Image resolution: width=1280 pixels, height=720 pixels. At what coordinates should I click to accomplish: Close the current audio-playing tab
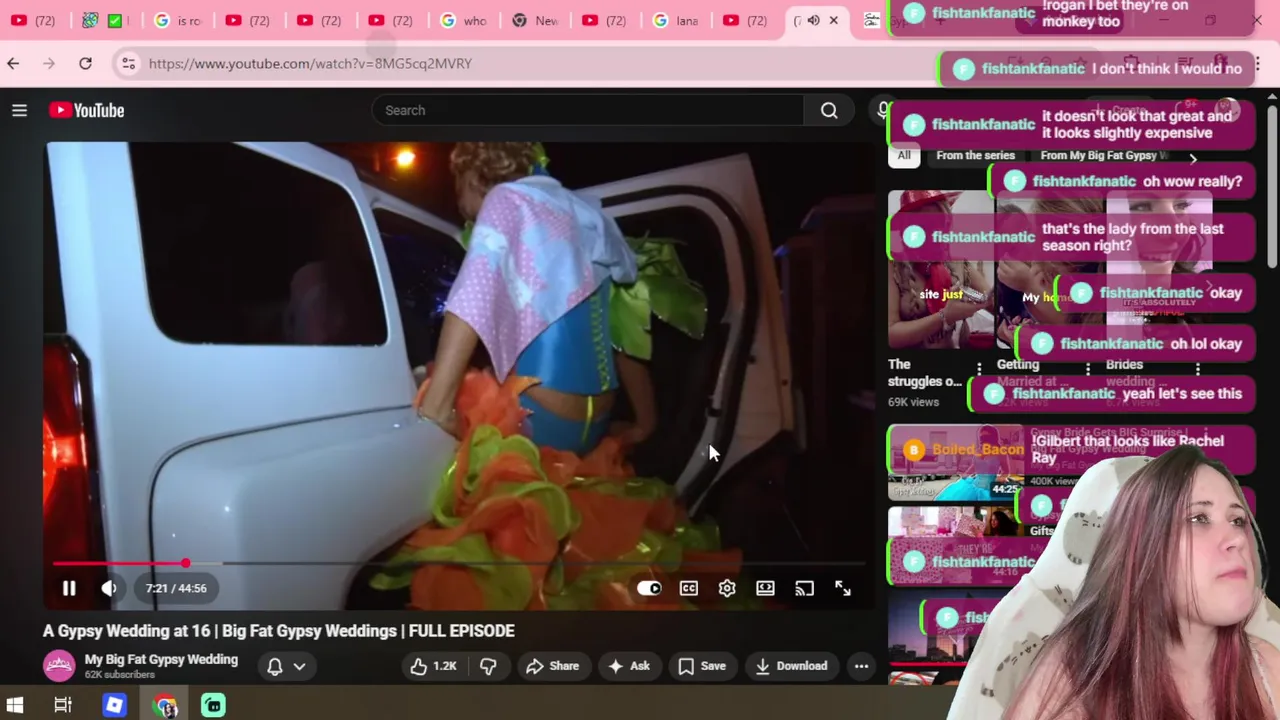click(x=833, y=20)
